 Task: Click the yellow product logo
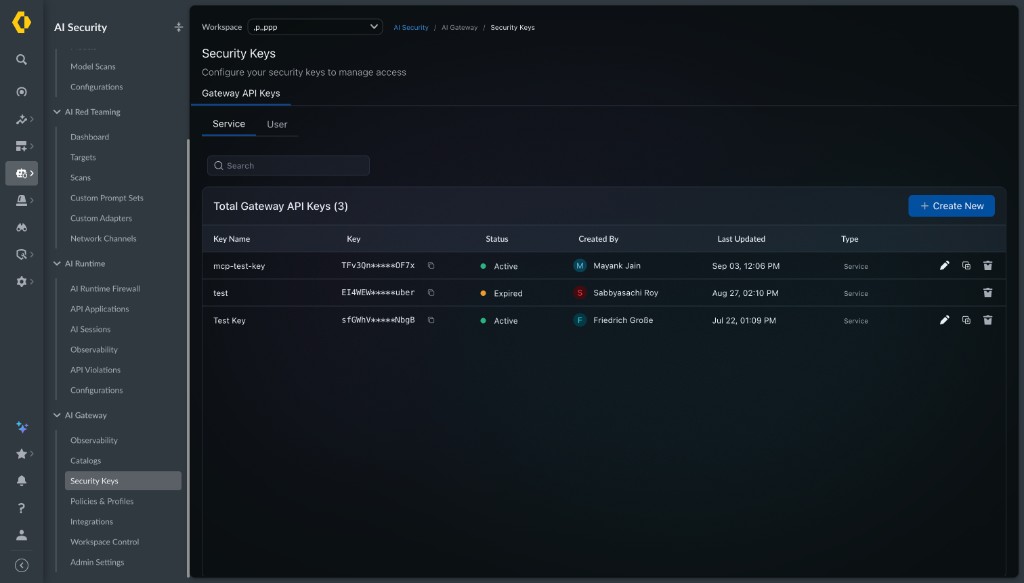click(x=22, y=22)
